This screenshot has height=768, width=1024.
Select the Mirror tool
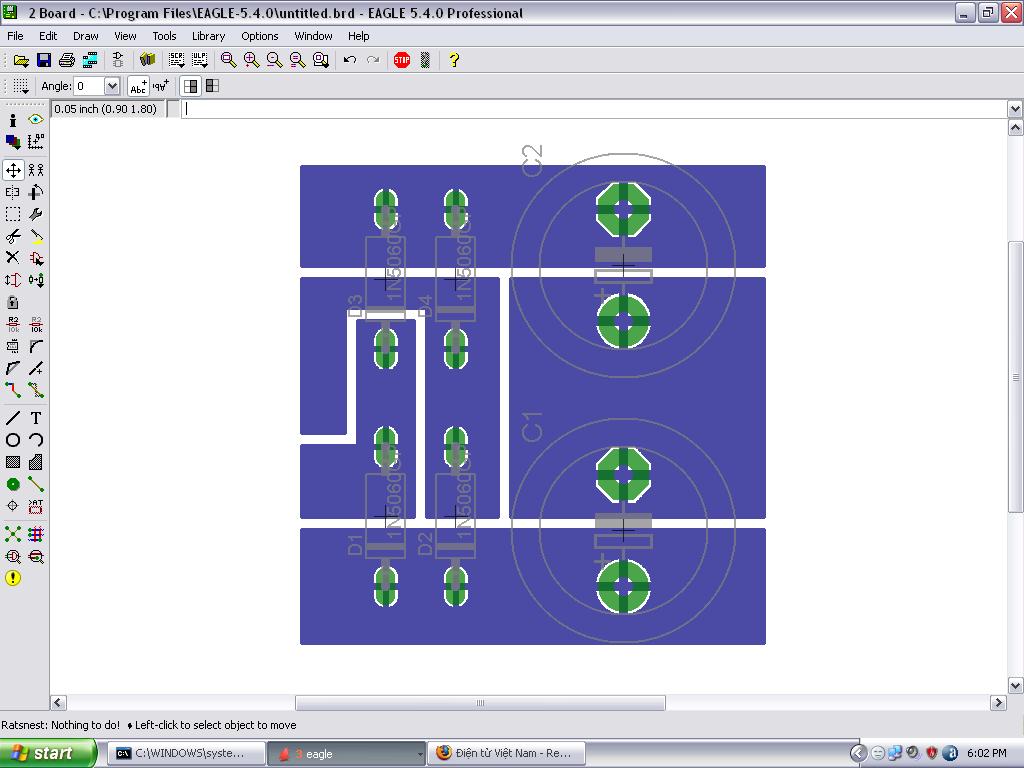coord(12,192)
